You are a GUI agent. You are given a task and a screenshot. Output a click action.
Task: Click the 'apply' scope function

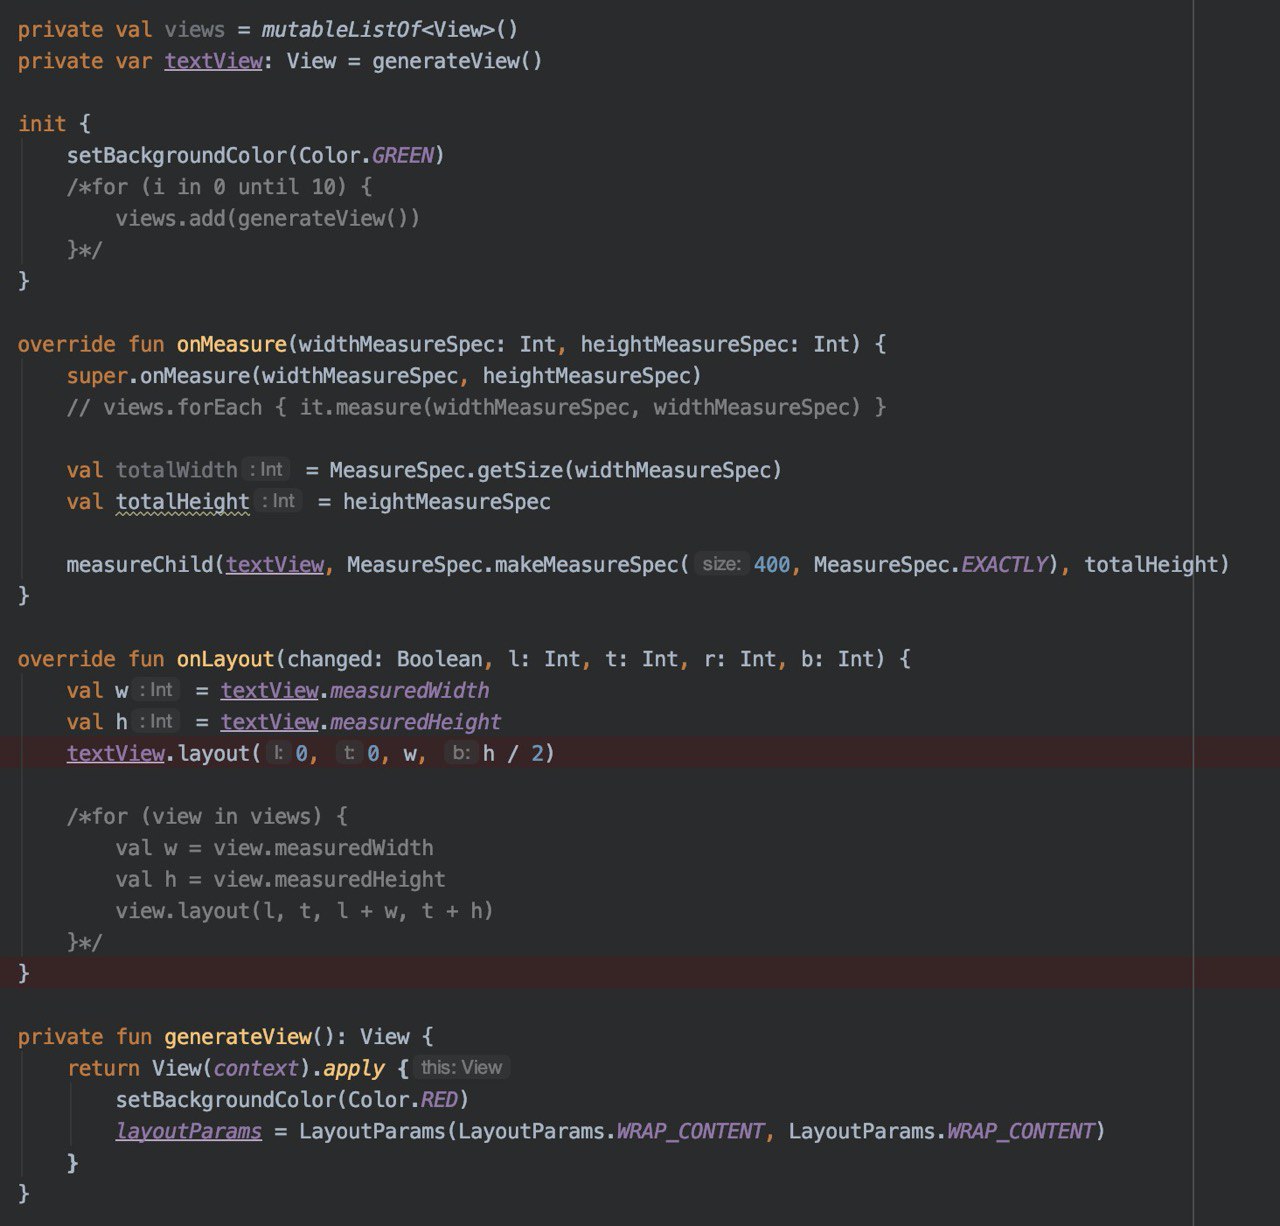(x=354, y=1068)
